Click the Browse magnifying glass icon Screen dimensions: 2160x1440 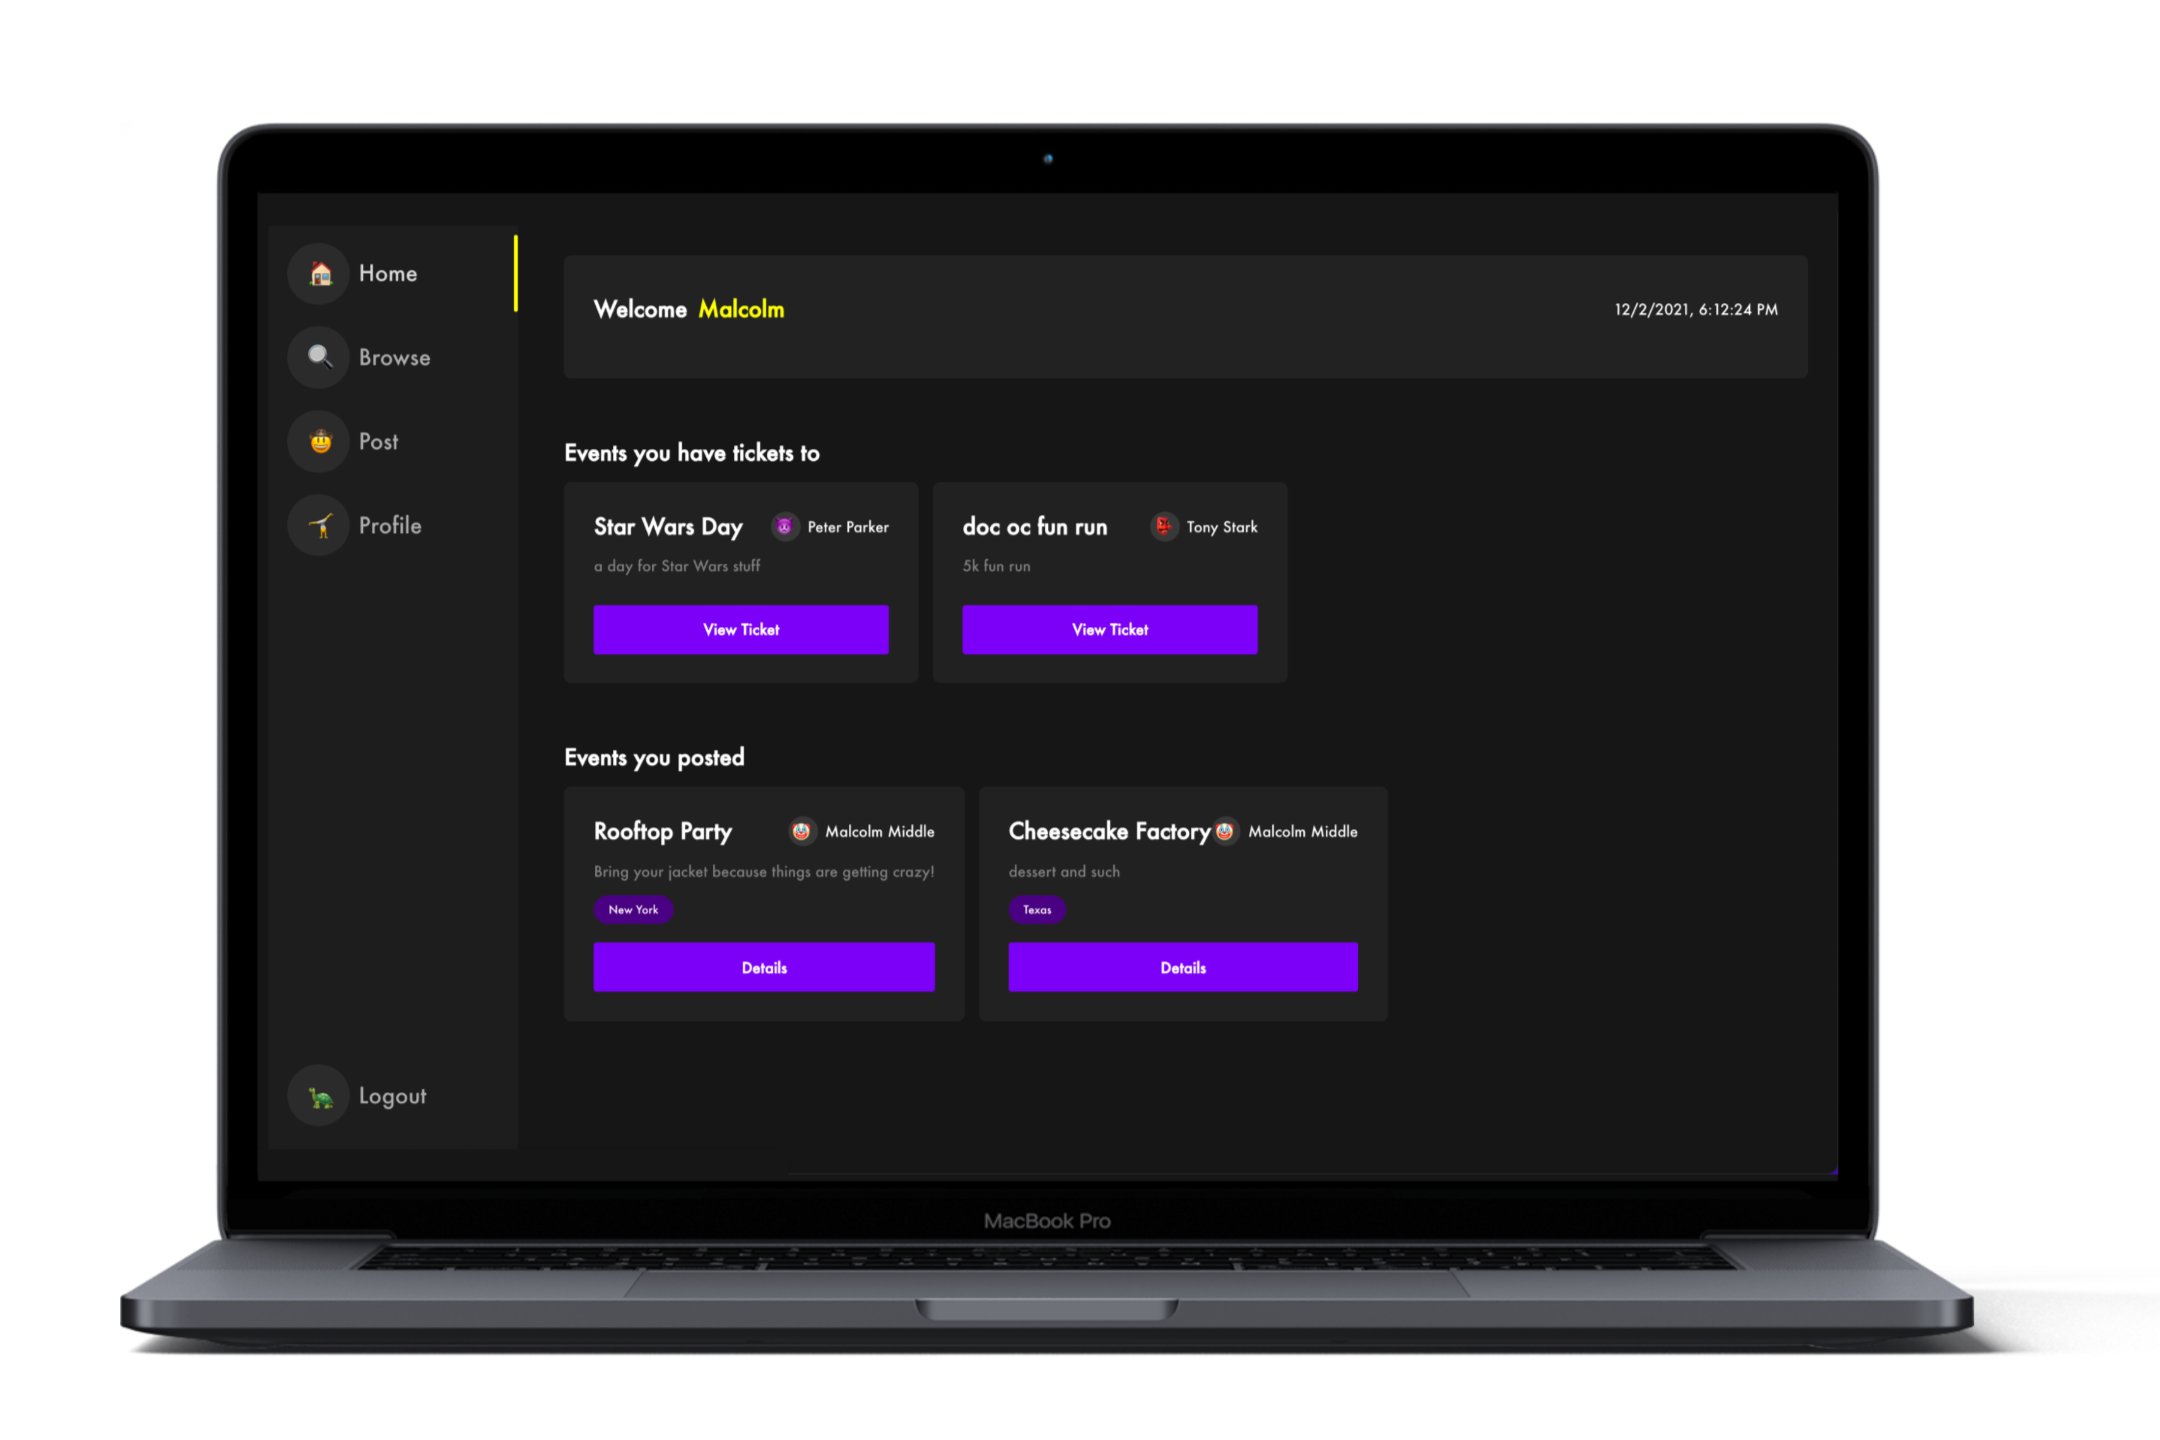click(x=320, y=357)
